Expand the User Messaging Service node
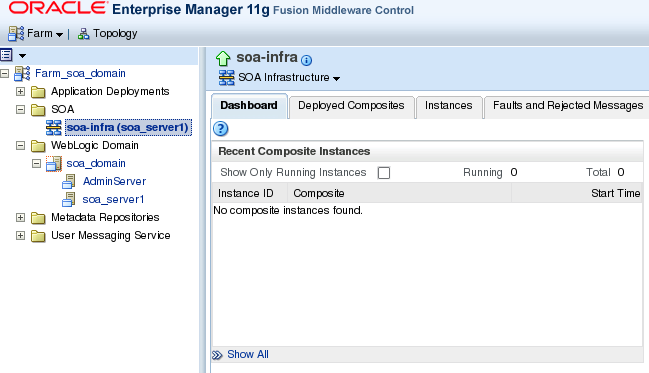 click(x=20, y=236)
